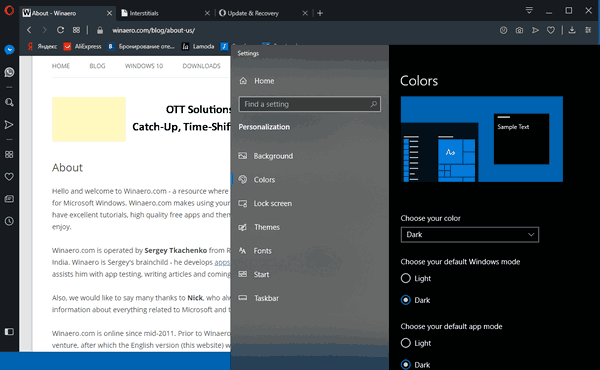
Task: Open My Flow arrow in sidebar
Action: (9, 125)
